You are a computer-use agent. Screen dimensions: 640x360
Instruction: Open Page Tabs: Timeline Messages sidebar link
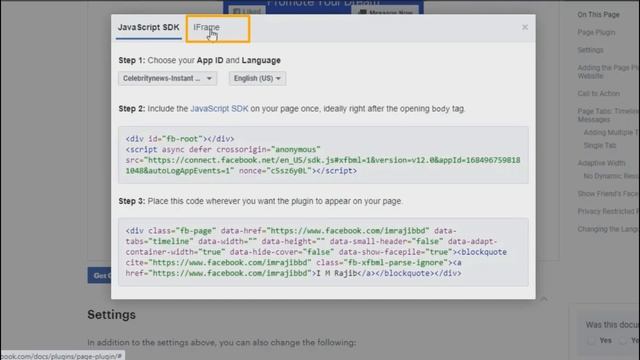tap(608, 115)
